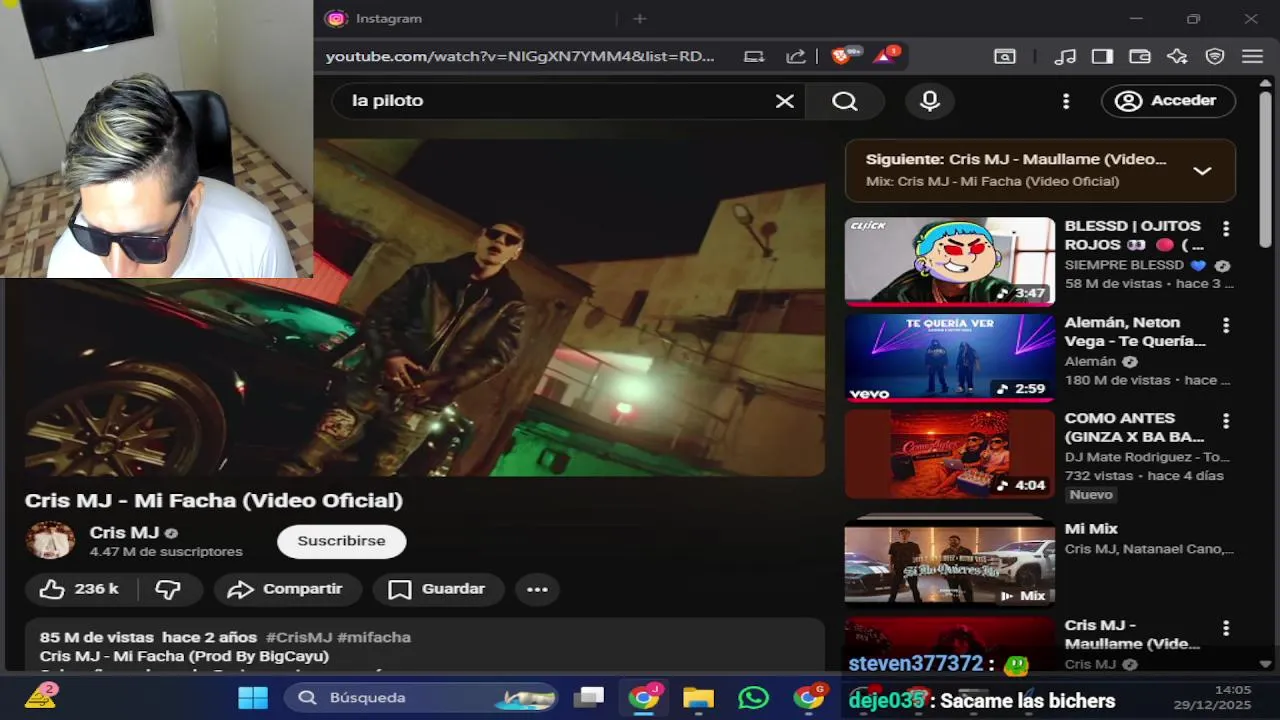
Task: Click the YouTube search magnifier button
Action: tap(845, 101)
